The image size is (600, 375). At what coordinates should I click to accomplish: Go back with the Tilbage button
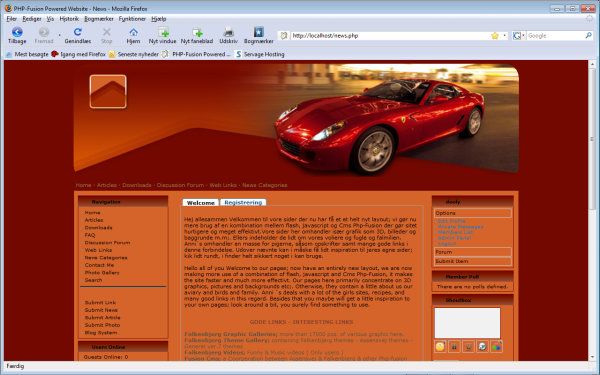pos(17,35)
